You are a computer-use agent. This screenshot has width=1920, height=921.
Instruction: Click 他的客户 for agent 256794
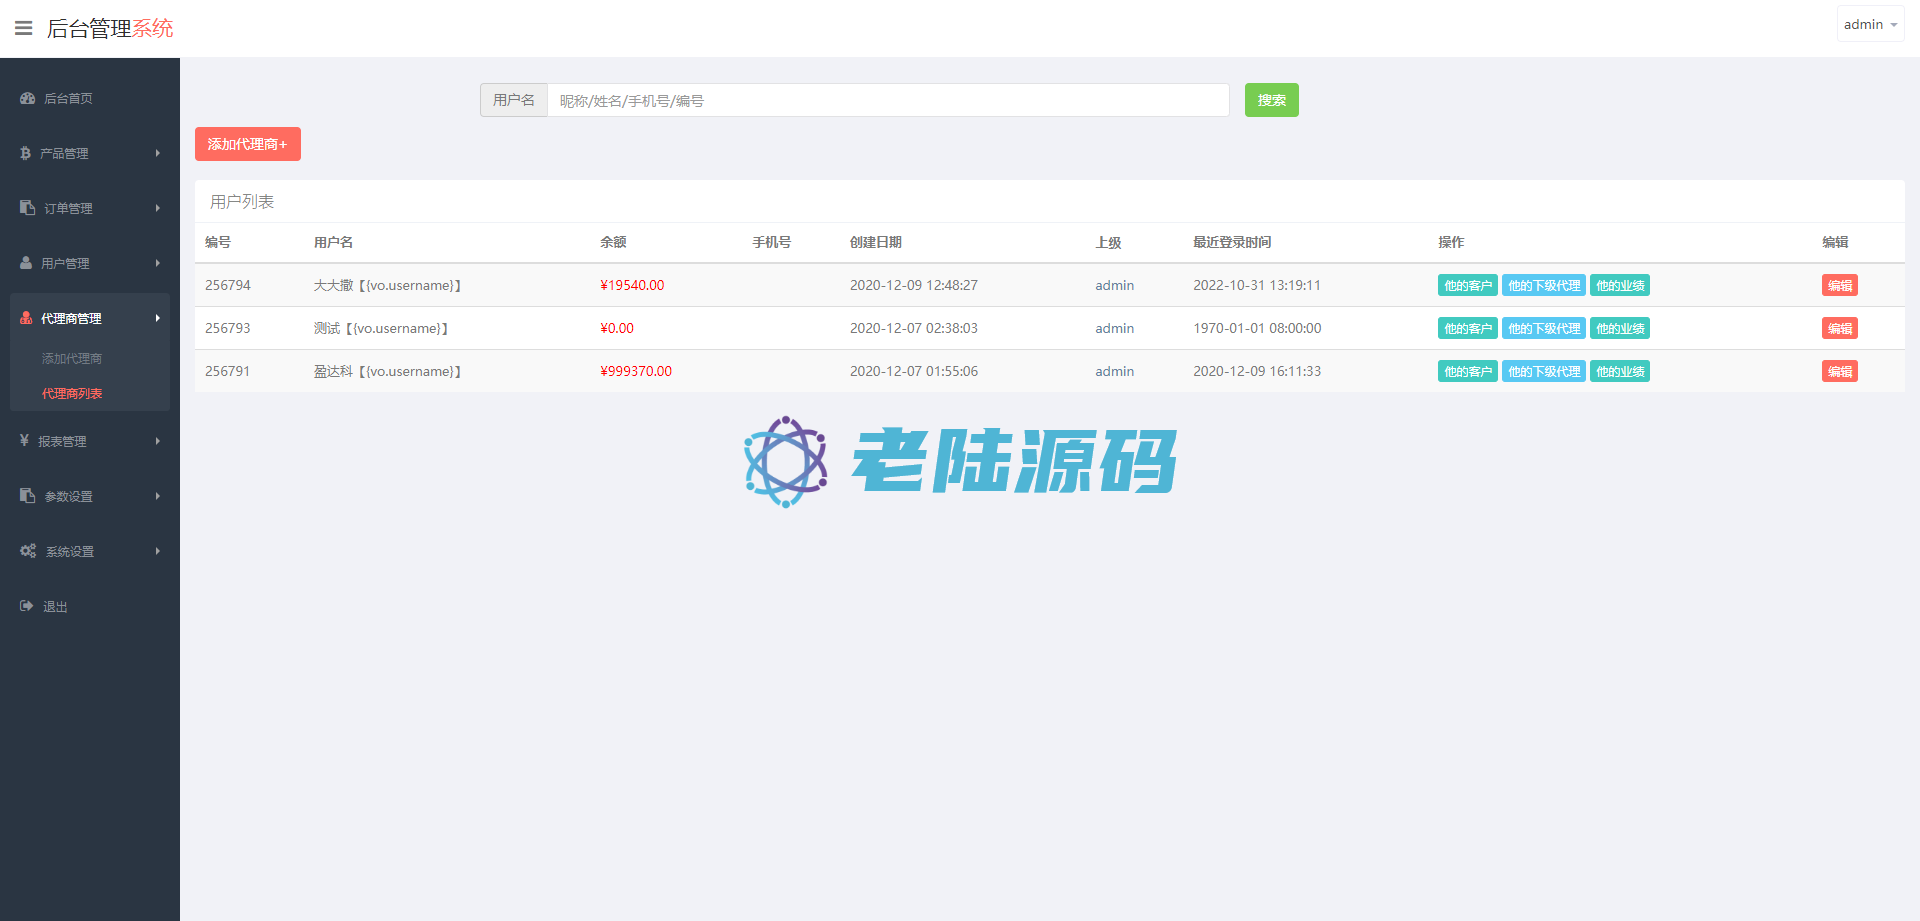(1467, 285)
